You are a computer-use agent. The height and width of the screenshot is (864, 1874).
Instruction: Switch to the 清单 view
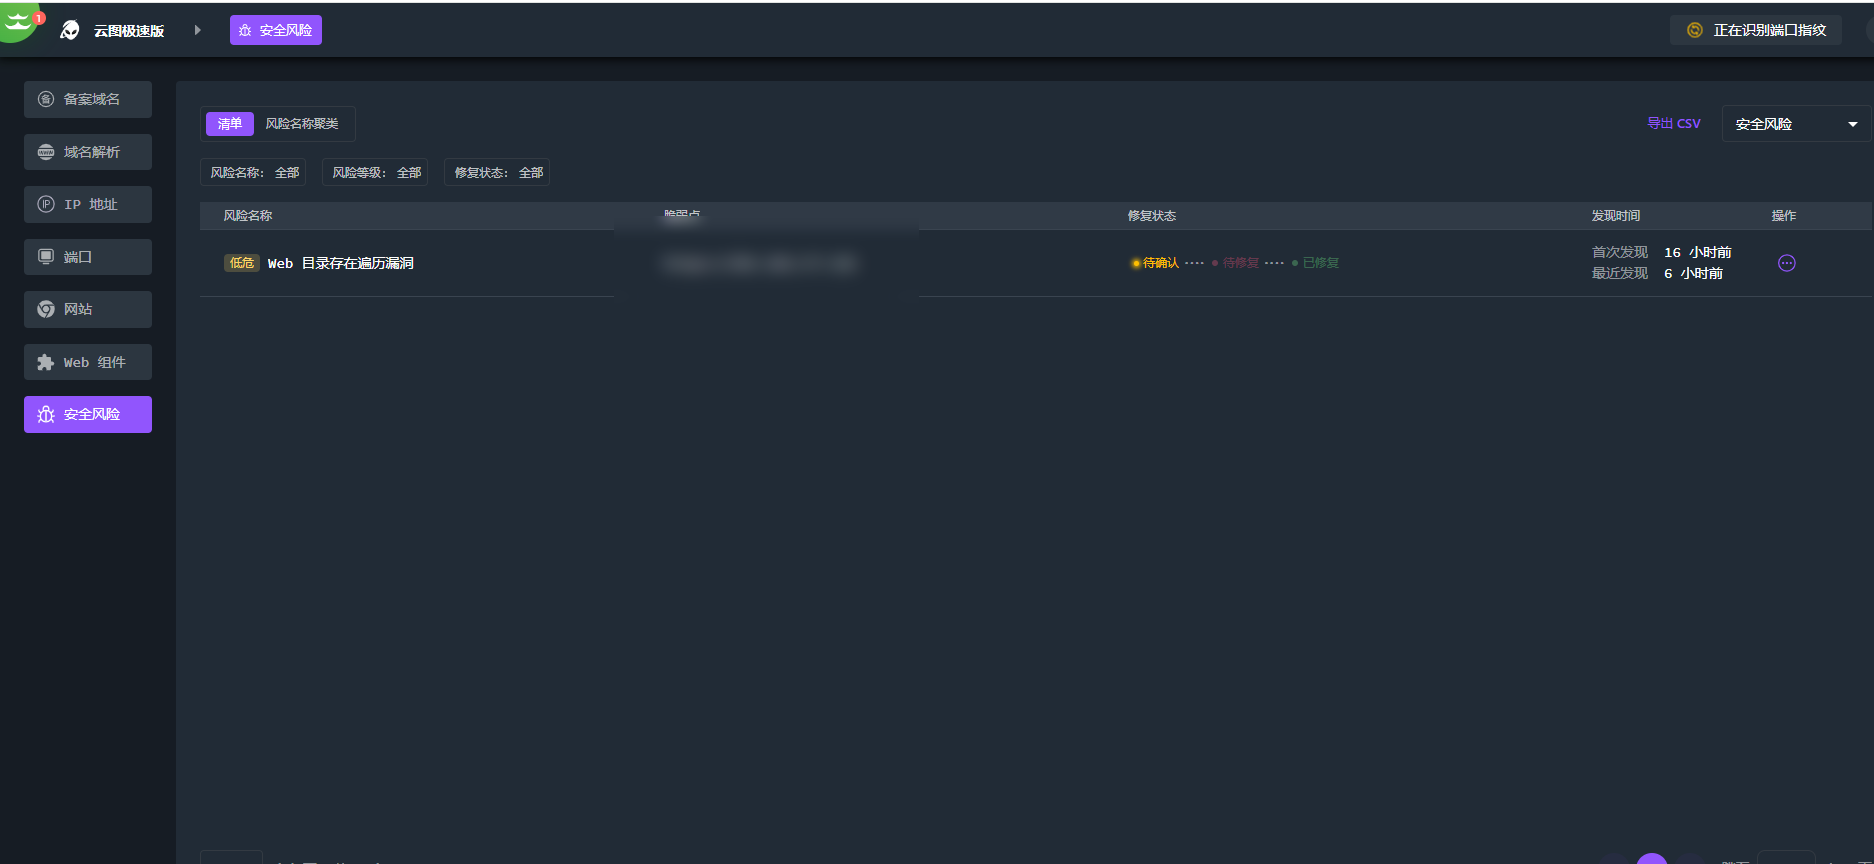click(230, 124)
